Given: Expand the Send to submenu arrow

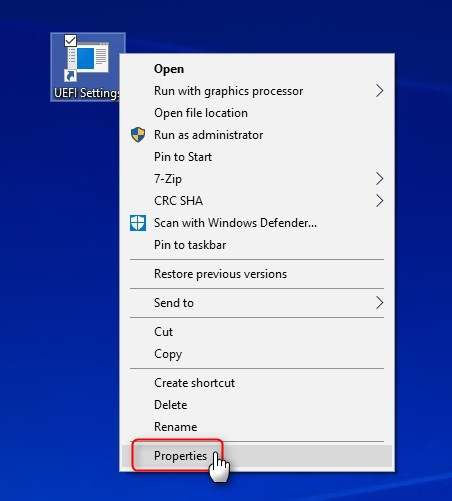Looking at the screenshot, I should [380, 303].
